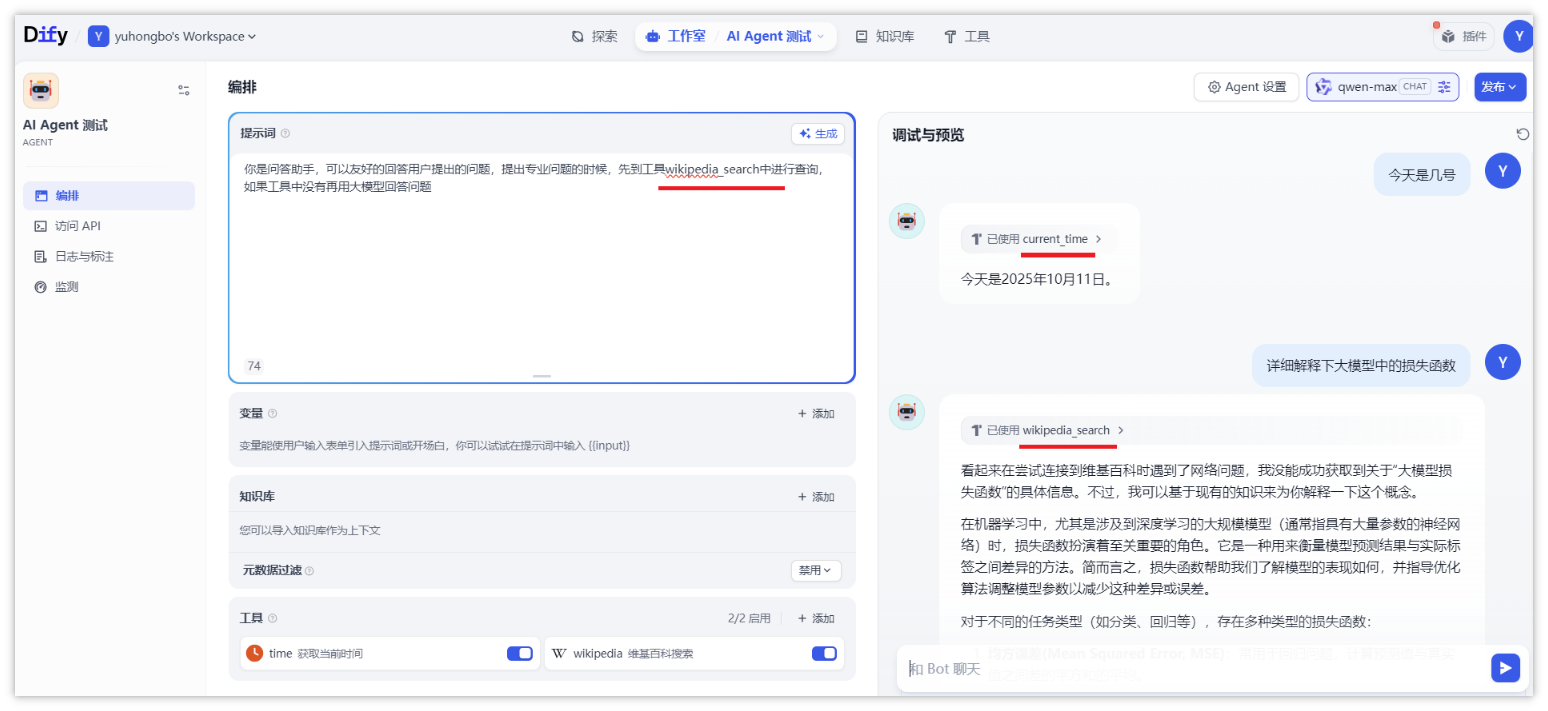
Task: Click the AI Agent robot app icon
Action: pos(41,90)
